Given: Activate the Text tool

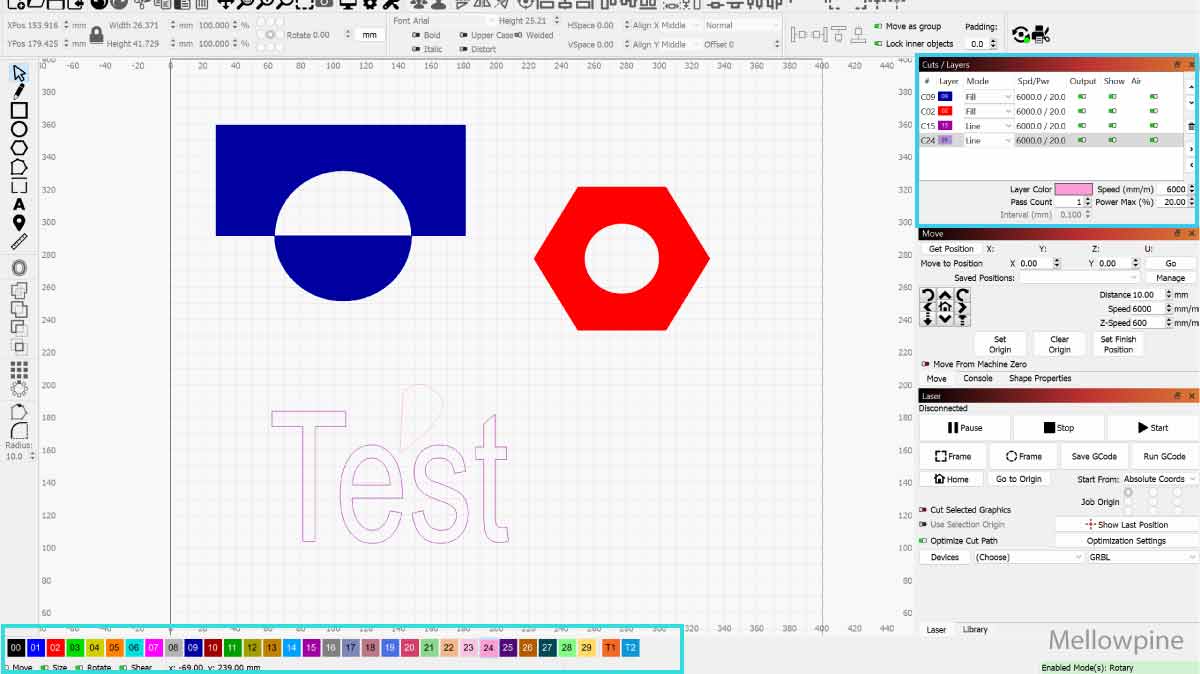Looking at the screenshot, I should point(19,205).
